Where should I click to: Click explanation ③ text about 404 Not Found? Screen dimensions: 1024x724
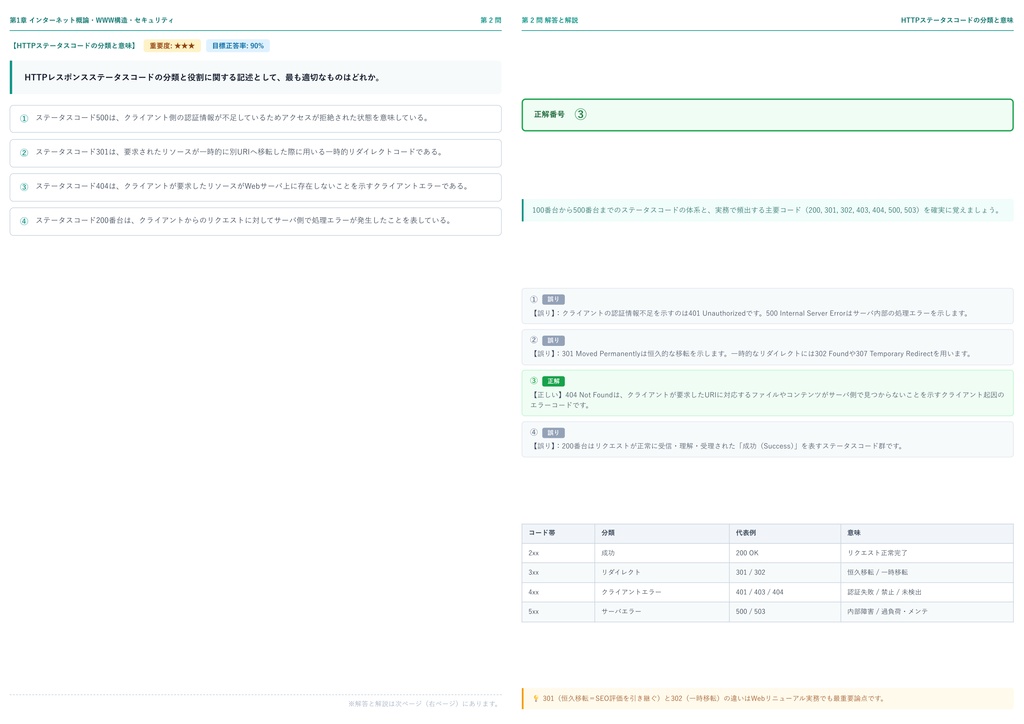pyautogui.click(x=767, y=400)
